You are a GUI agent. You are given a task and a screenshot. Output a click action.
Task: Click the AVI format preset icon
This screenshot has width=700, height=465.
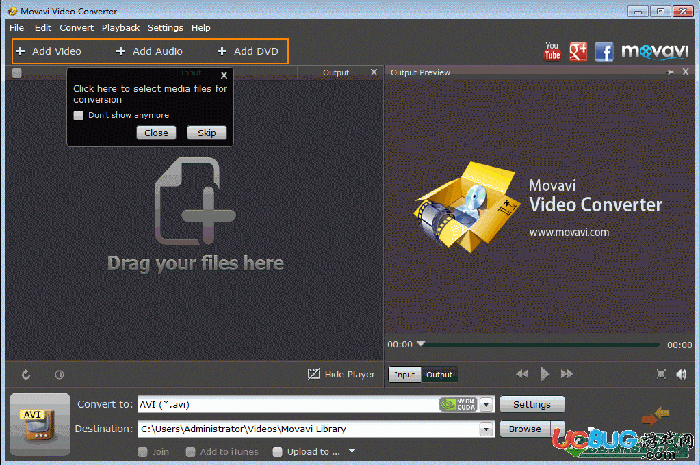click(40, 424)
